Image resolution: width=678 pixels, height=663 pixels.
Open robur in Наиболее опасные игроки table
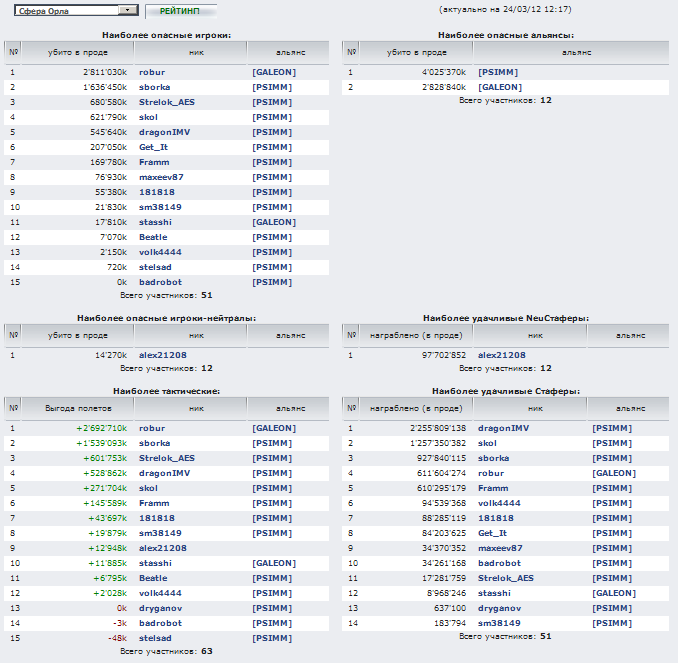tap(152, 72)
